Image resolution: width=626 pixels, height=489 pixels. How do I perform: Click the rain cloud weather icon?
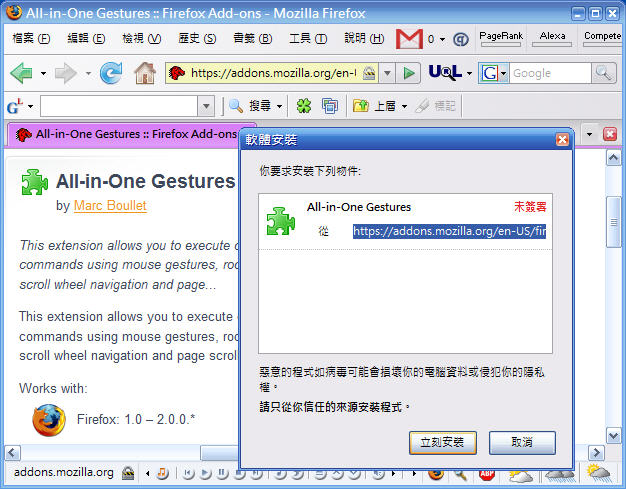coord(560,475)
